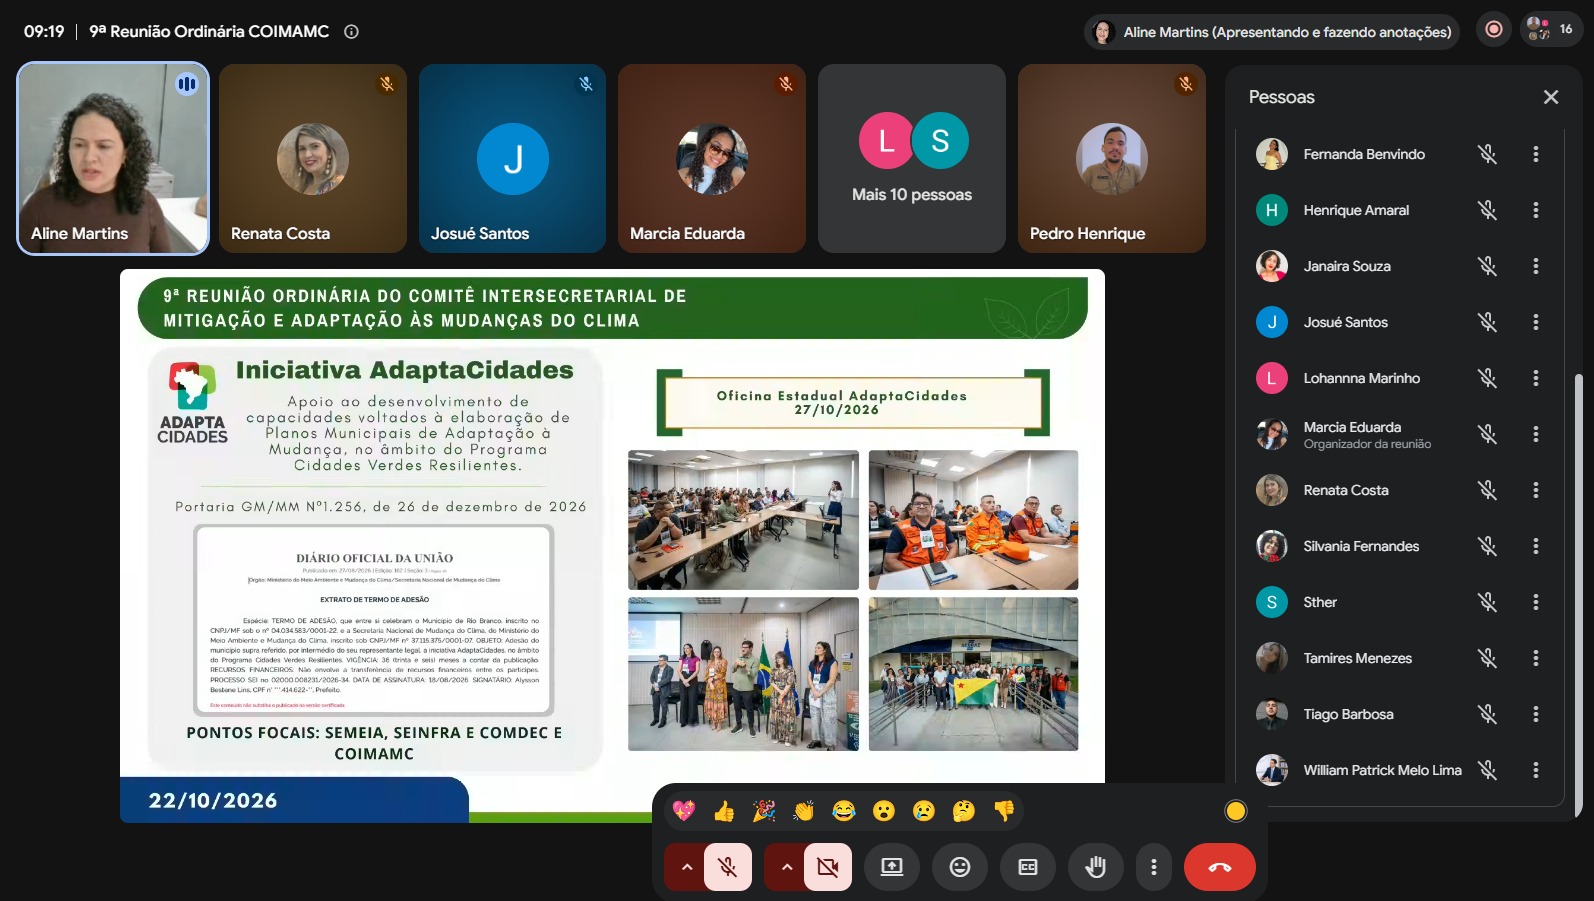Send the laughing face reaction
1594x901 pixels.
844,811
